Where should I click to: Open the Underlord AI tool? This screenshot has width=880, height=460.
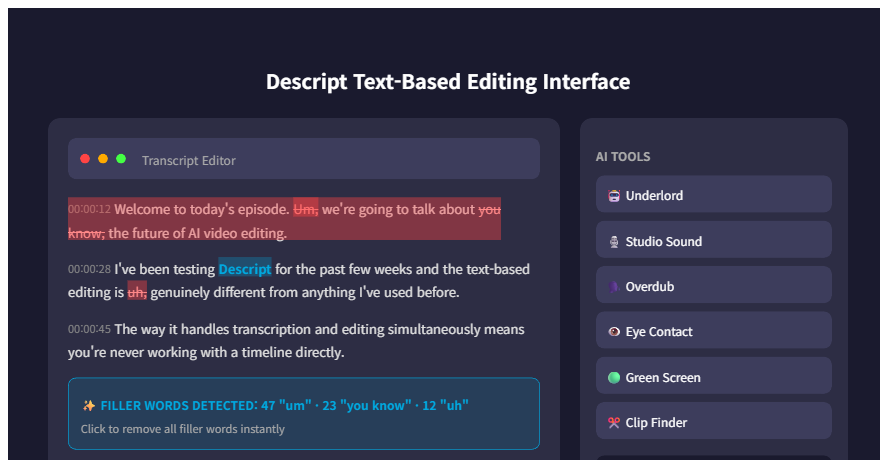(x=714, y=194)
